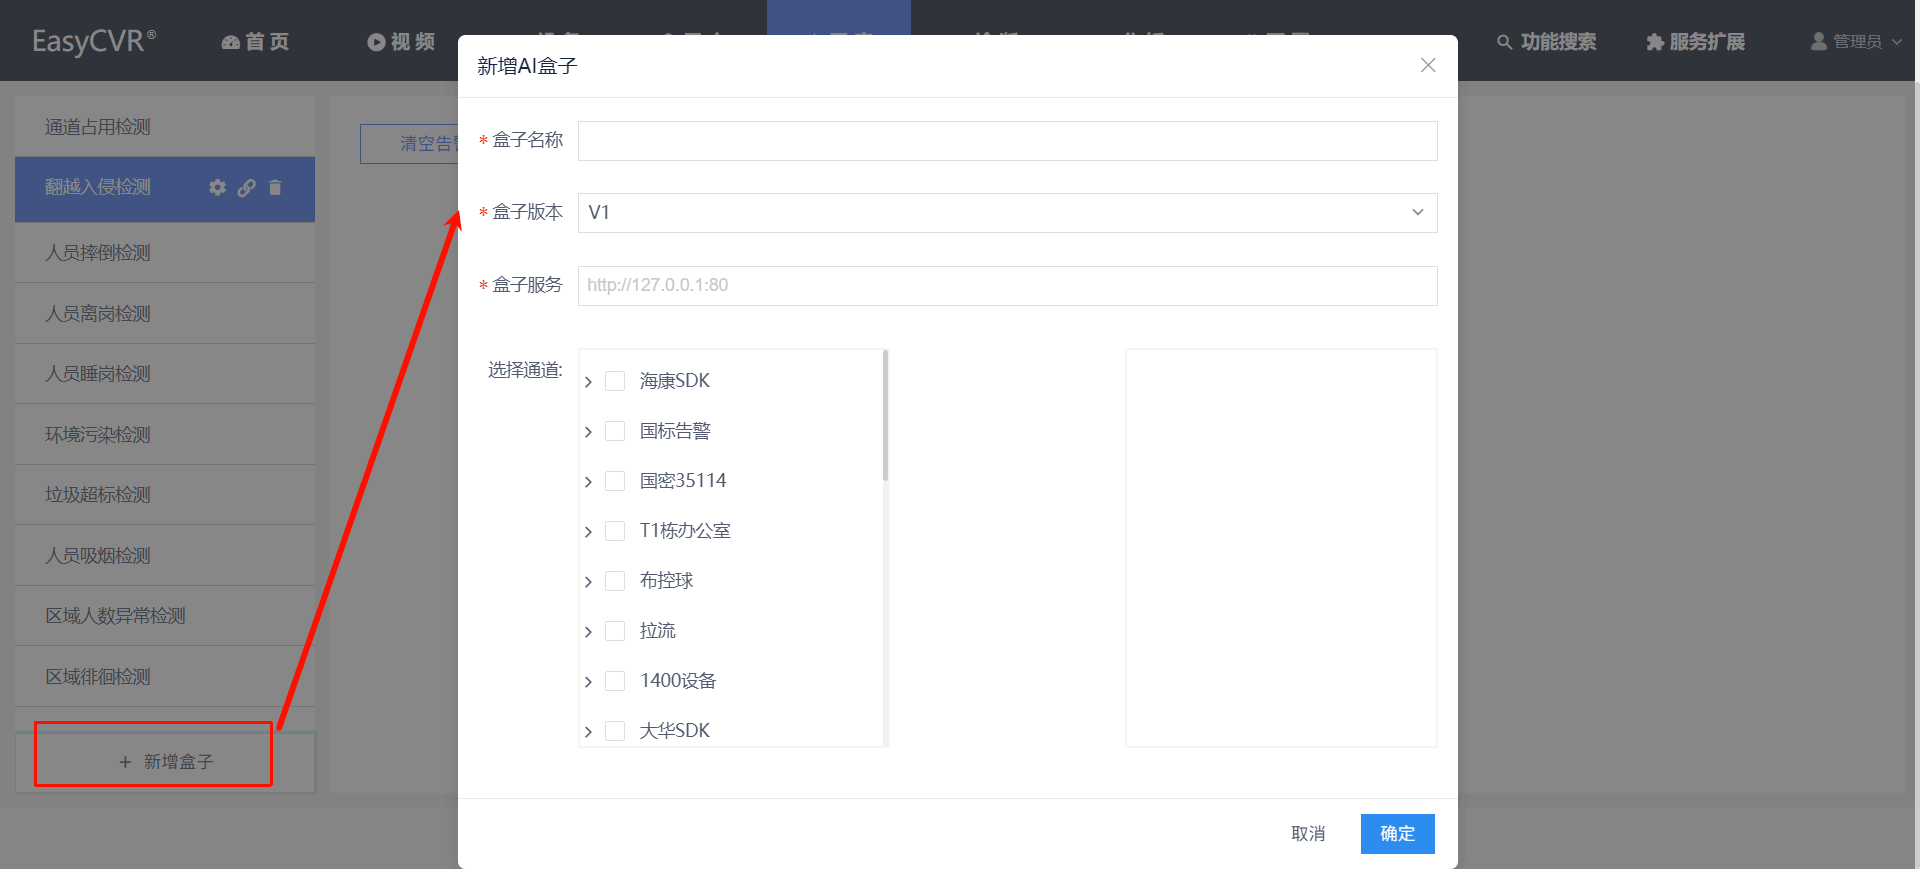Expand the 布控球 channel group

tap(588, 582)
